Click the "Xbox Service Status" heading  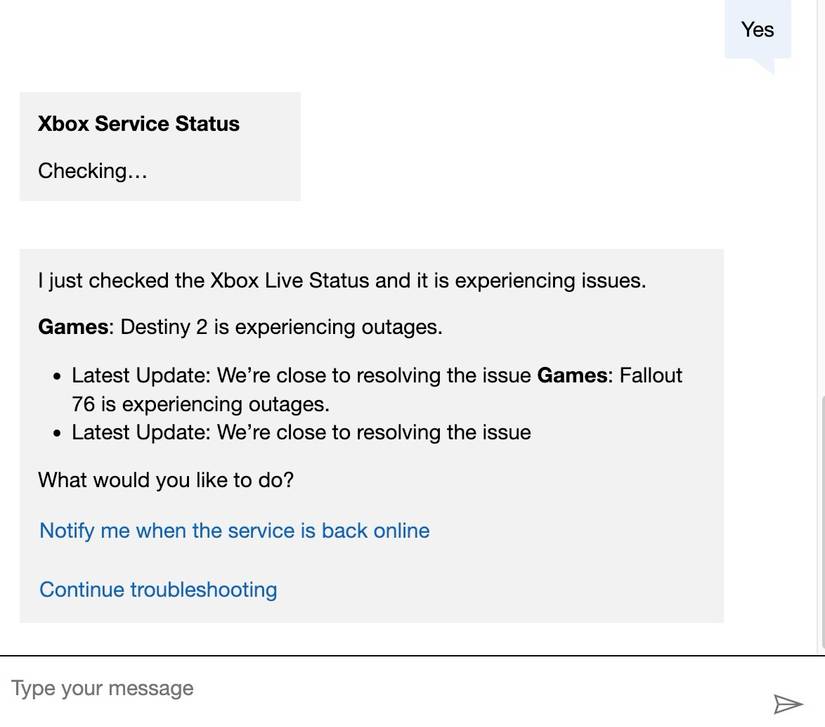coord(138,121)
